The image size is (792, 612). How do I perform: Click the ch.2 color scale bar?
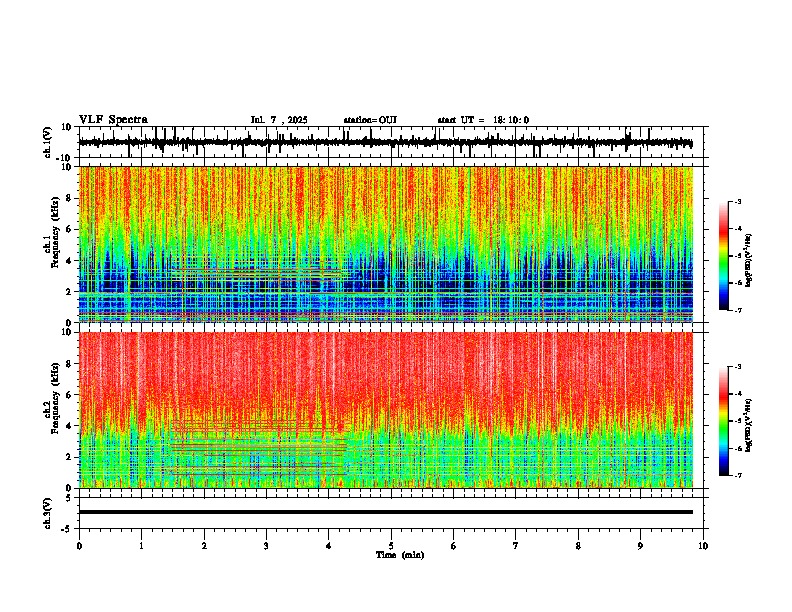pyautogui.click(x=723, y=421)
